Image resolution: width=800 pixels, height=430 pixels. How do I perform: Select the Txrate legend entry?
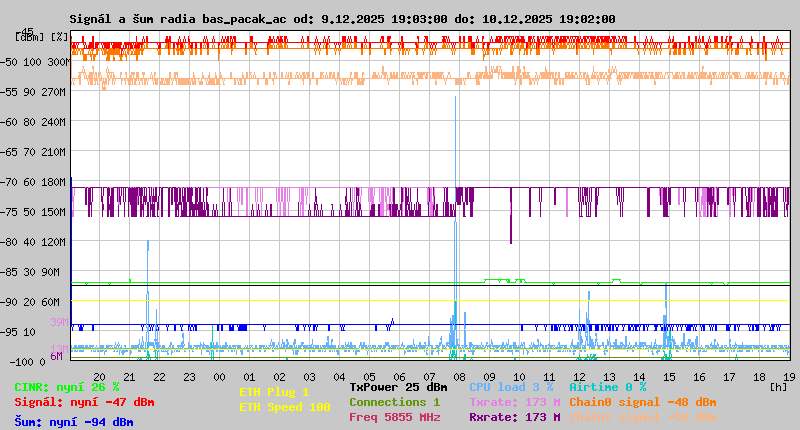point(514,402)
